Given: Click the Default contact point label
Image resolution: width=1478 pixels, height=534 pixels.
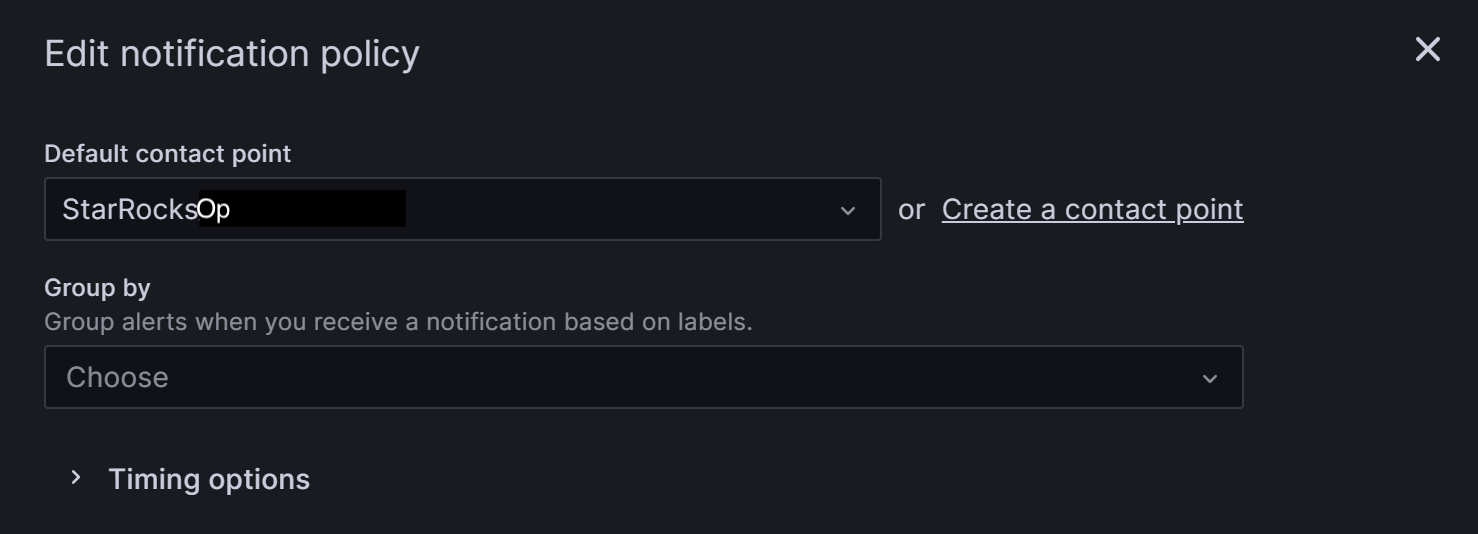Looking at the screenshot, I should click(x=168, y=154).
